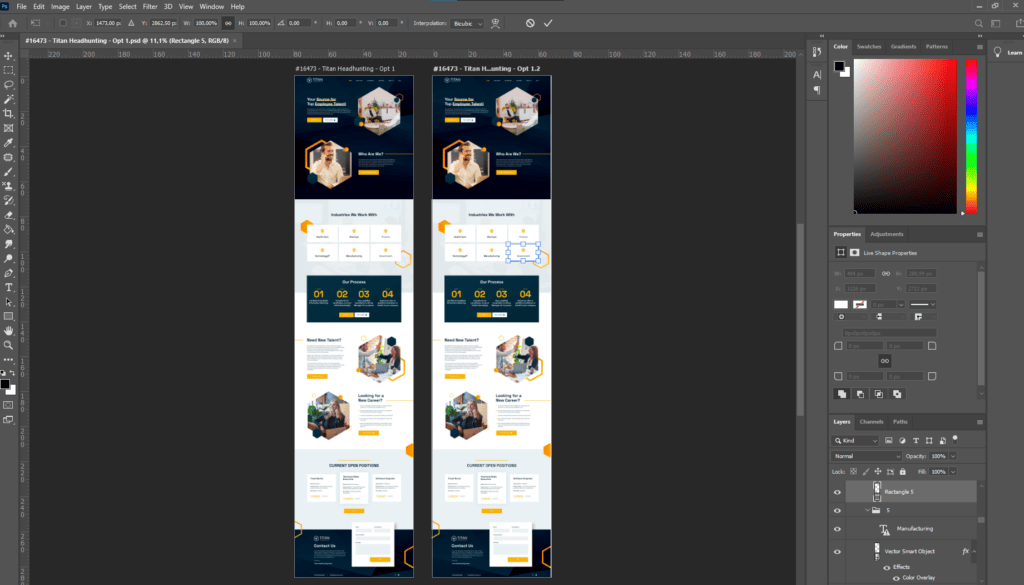Open the Filter menu
This screenshot has width=1024, height=585.
click(x=150, y=6)
